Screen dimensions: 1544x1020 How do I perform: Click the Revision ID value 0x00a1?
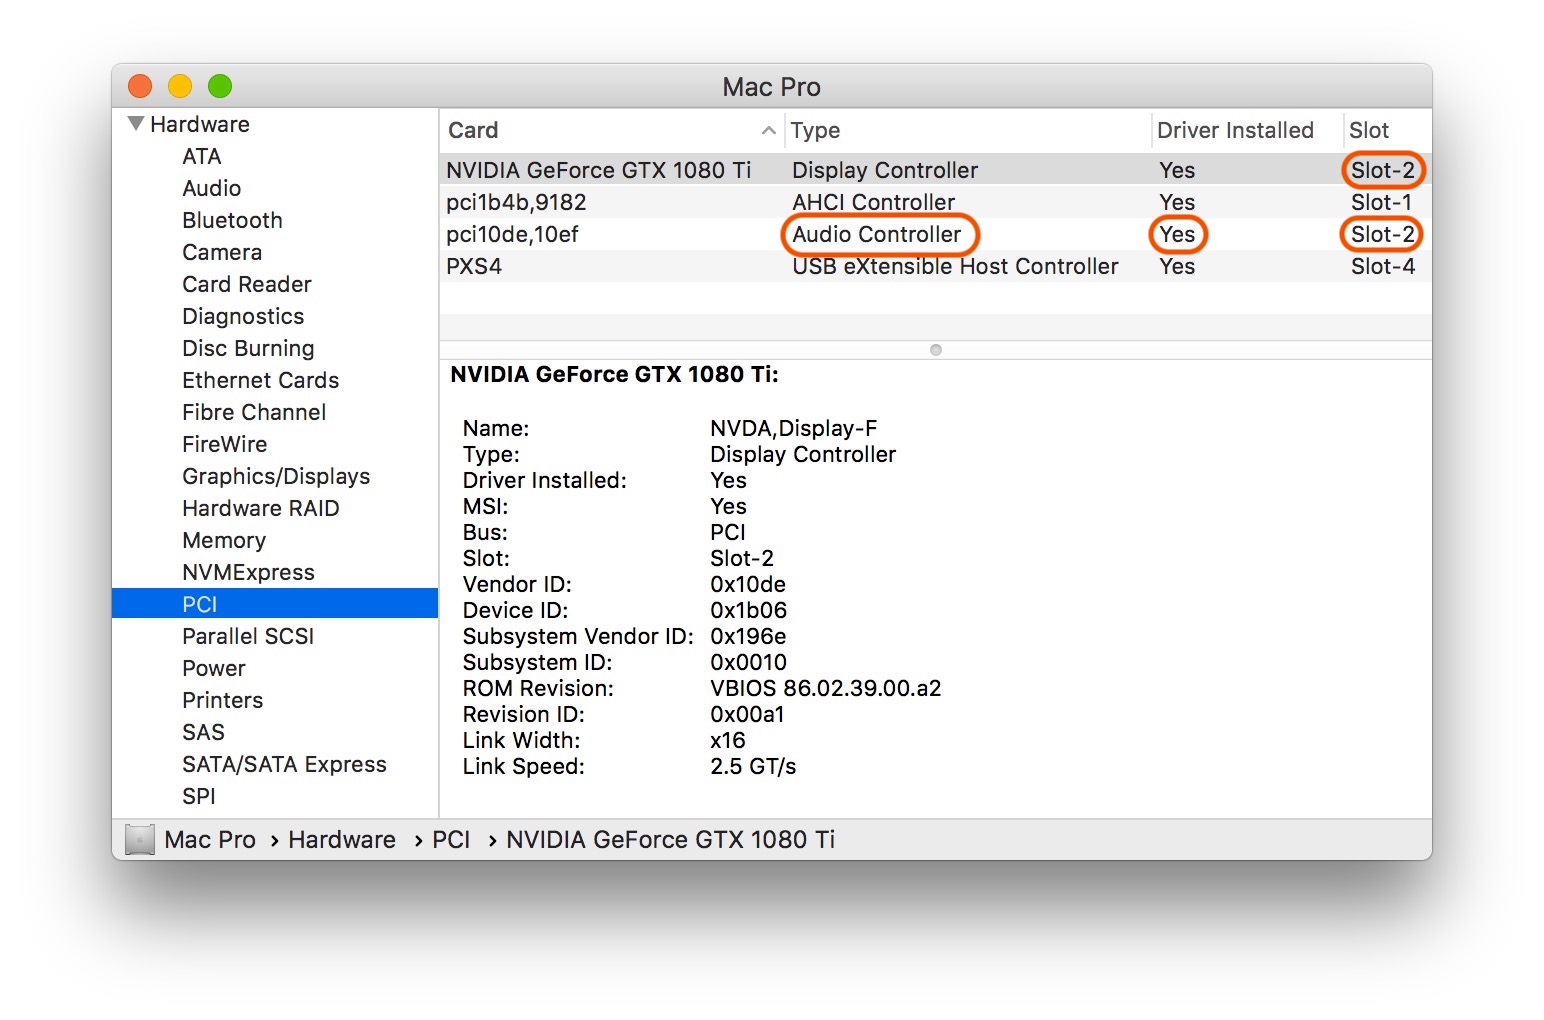[747, 714]
